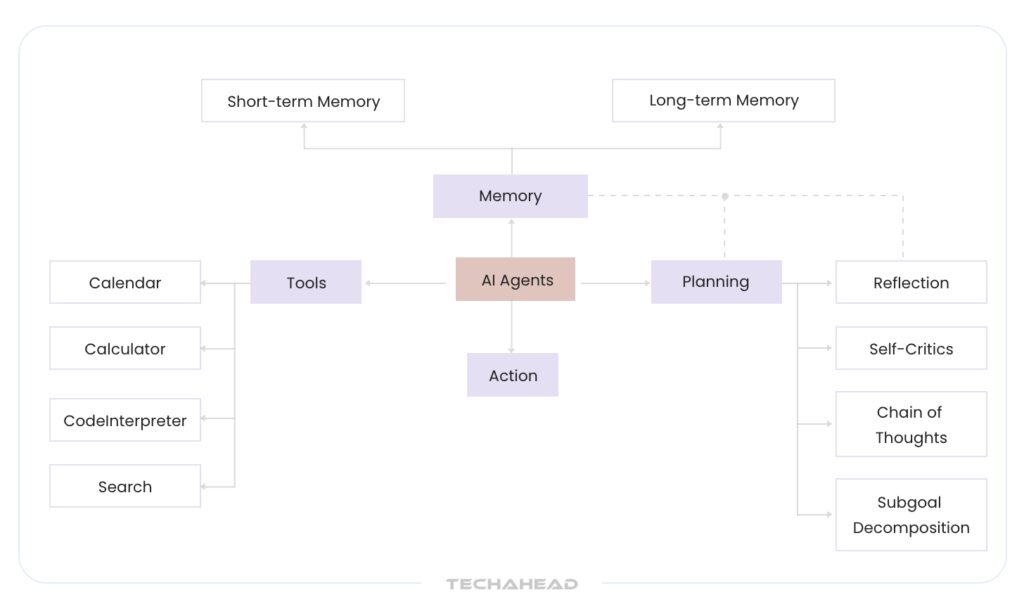Click the Reflection box
The width and height of the screenshot is (1024, 609).
pyautogui.click(x=911, y=282)
